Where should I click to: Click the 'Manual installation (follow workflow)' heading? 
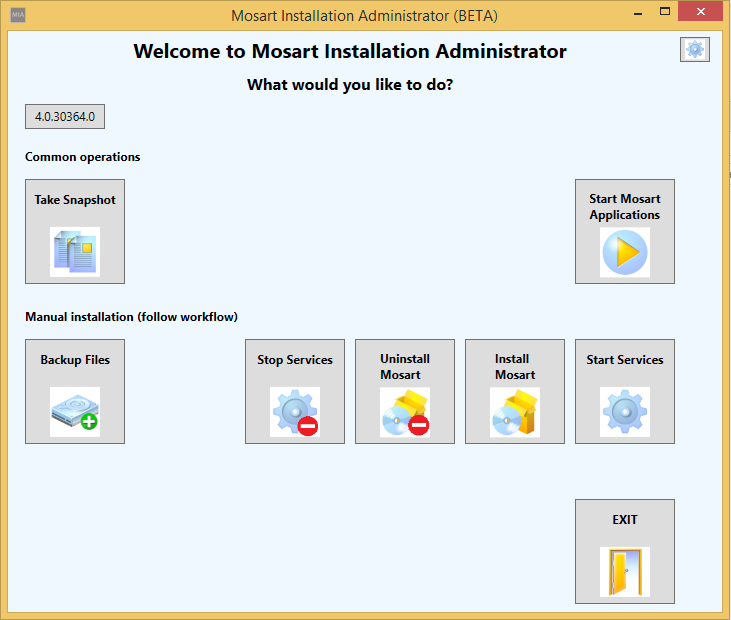pos(131,317)
